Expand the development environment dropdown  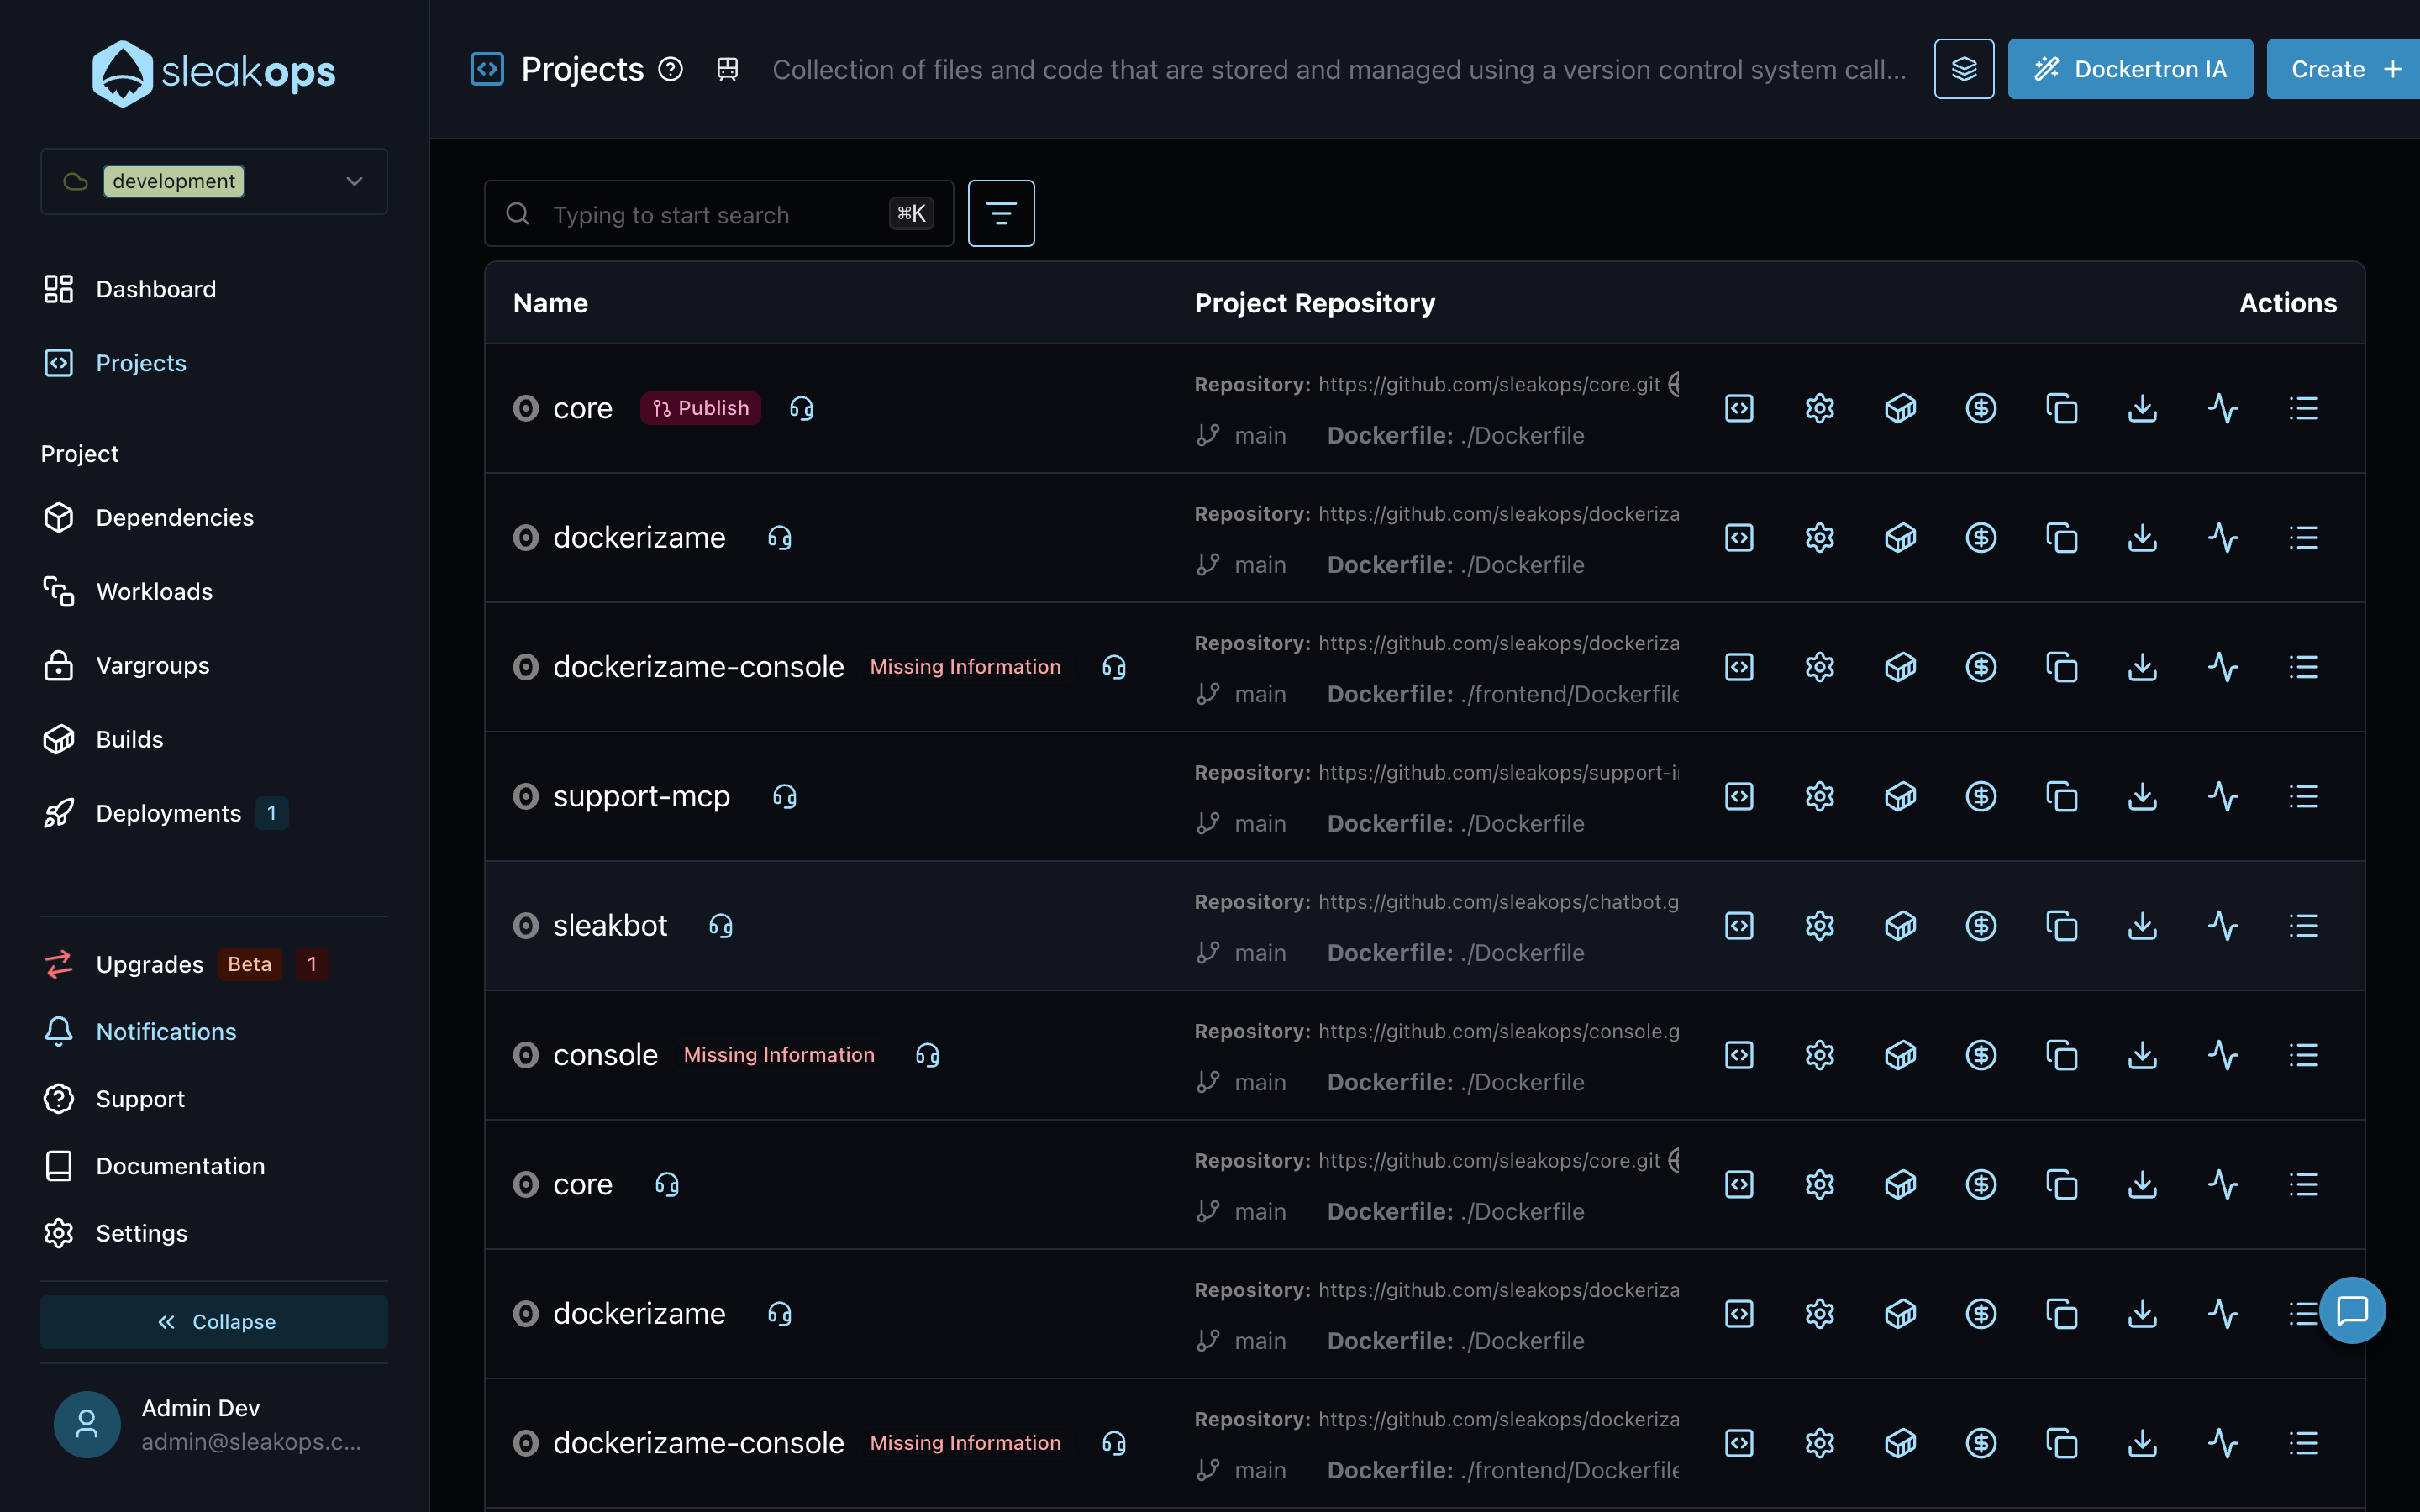tap(214, 181)
